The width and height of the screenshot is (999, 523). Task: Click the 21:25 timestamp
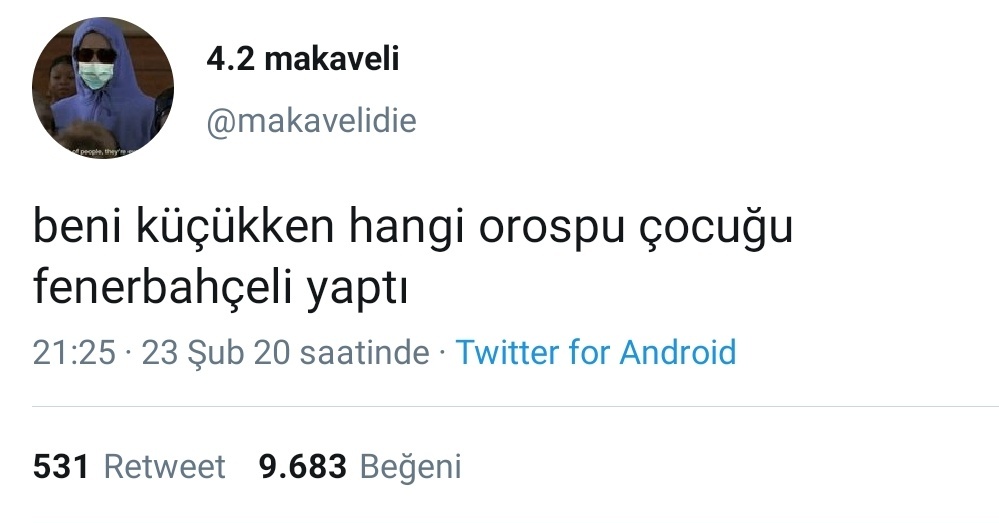tap(75, 353)
